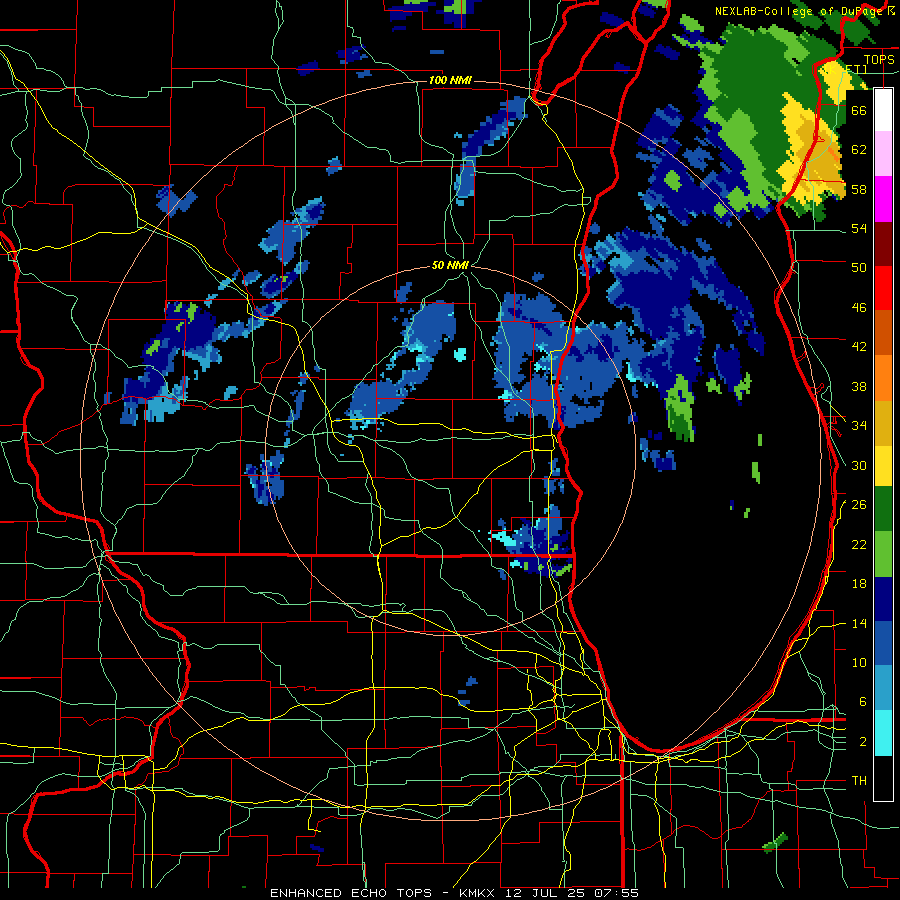Select the 58 value on legend scale
900x900 pixels.
[859, 189]
